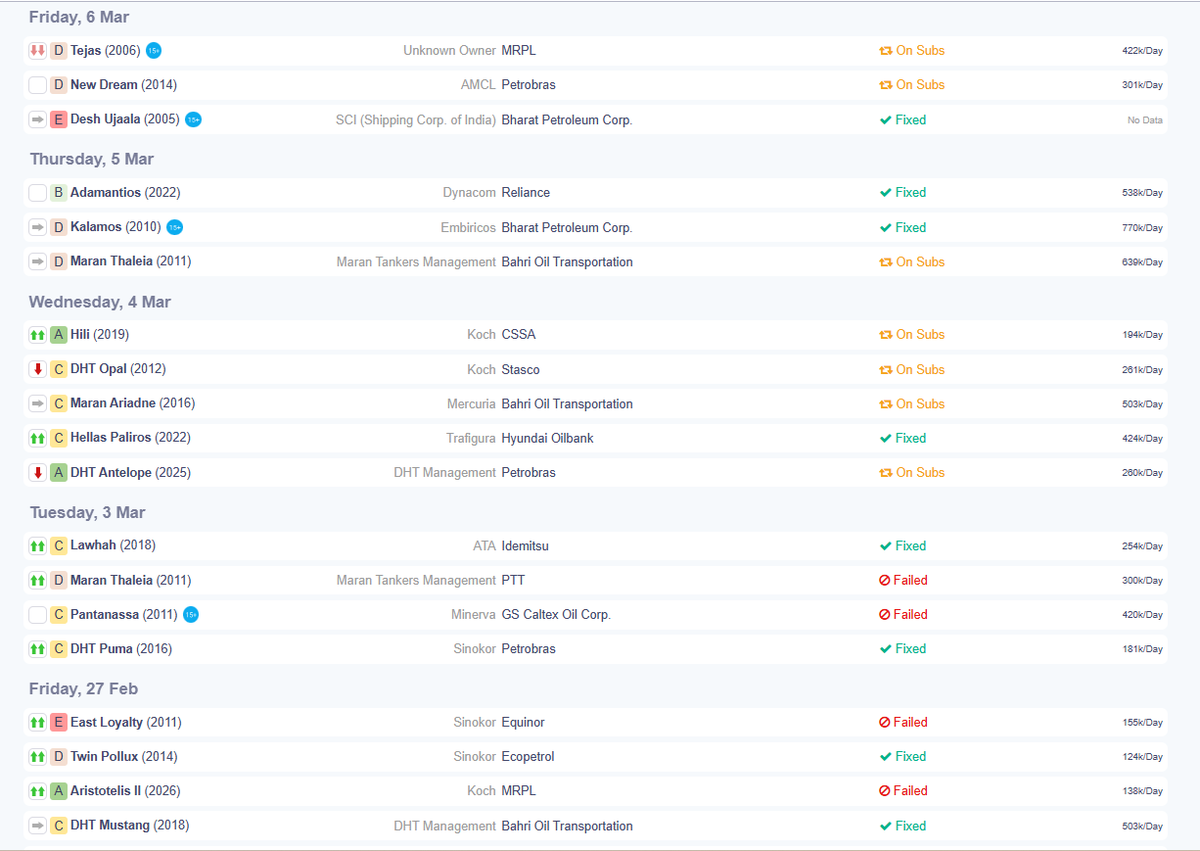Screen dimensions: 1200x851
Task: Click the green up-arrows icon beside Twin Pollux
Action: (x=38, y=757)
